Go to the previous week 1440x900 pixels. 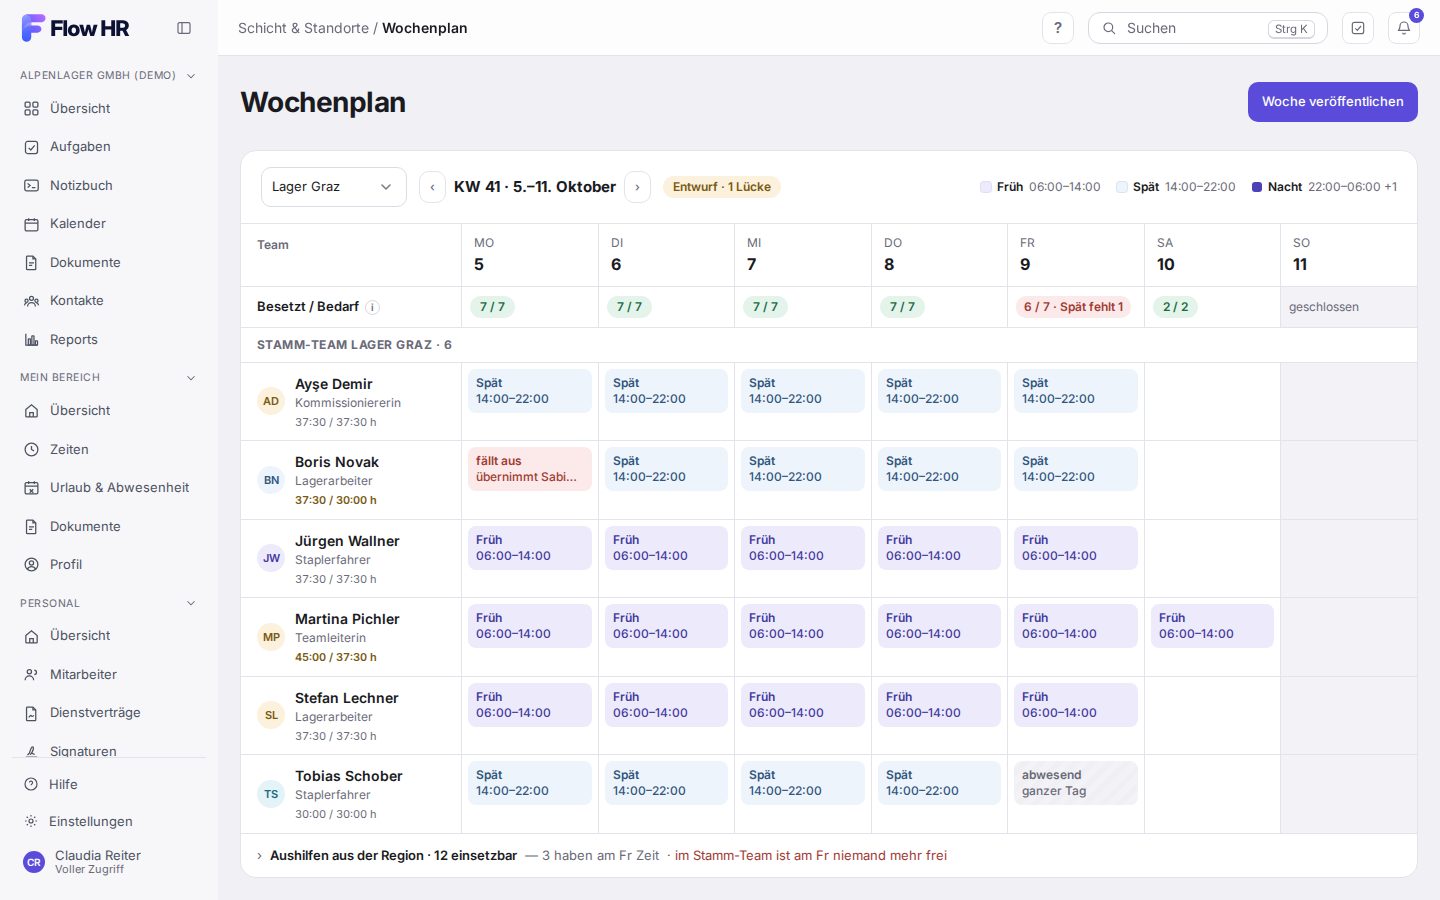pyautogui.click(x=432, y=187)
